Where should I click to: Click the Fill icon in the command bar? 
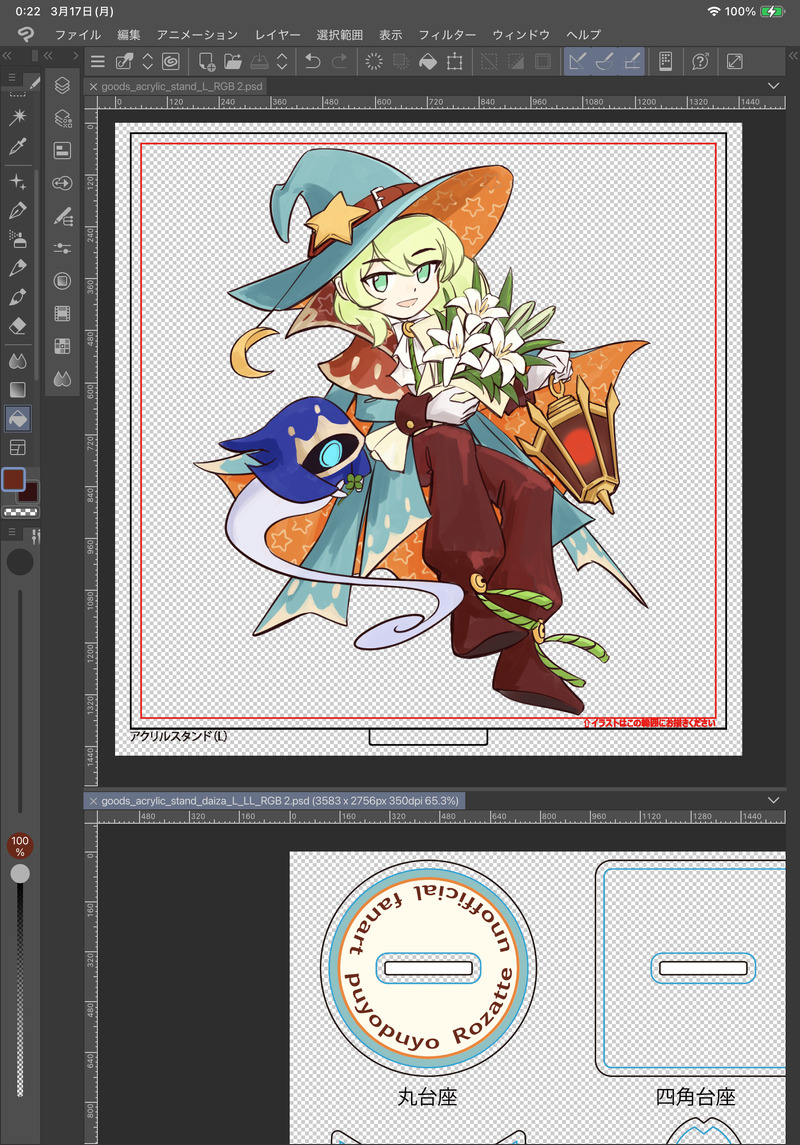tap(428, 61)
